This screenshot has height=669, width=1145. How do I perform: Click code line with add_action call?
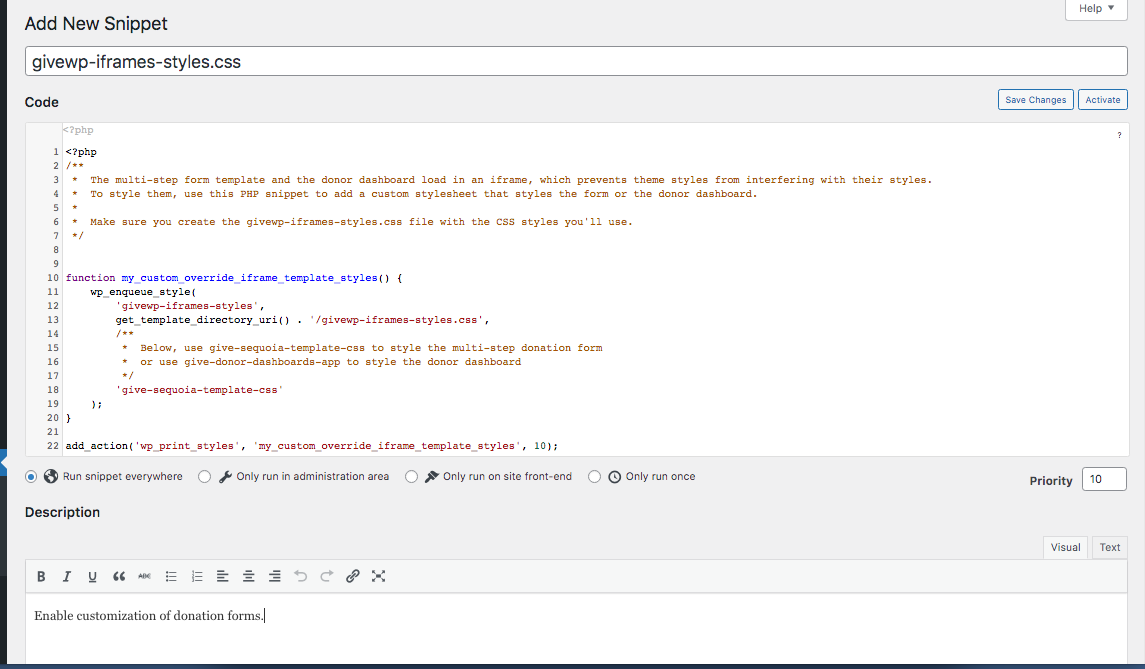pos(312,446)
